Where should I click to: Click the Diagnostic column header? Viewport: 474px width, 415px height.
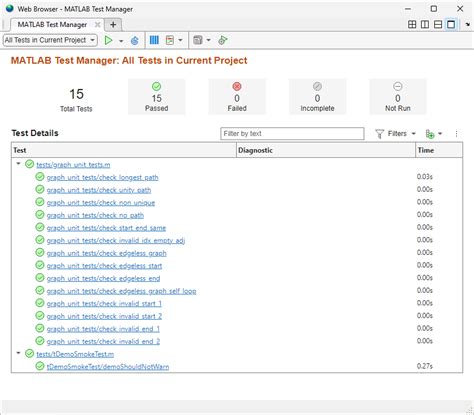point(326,150)
